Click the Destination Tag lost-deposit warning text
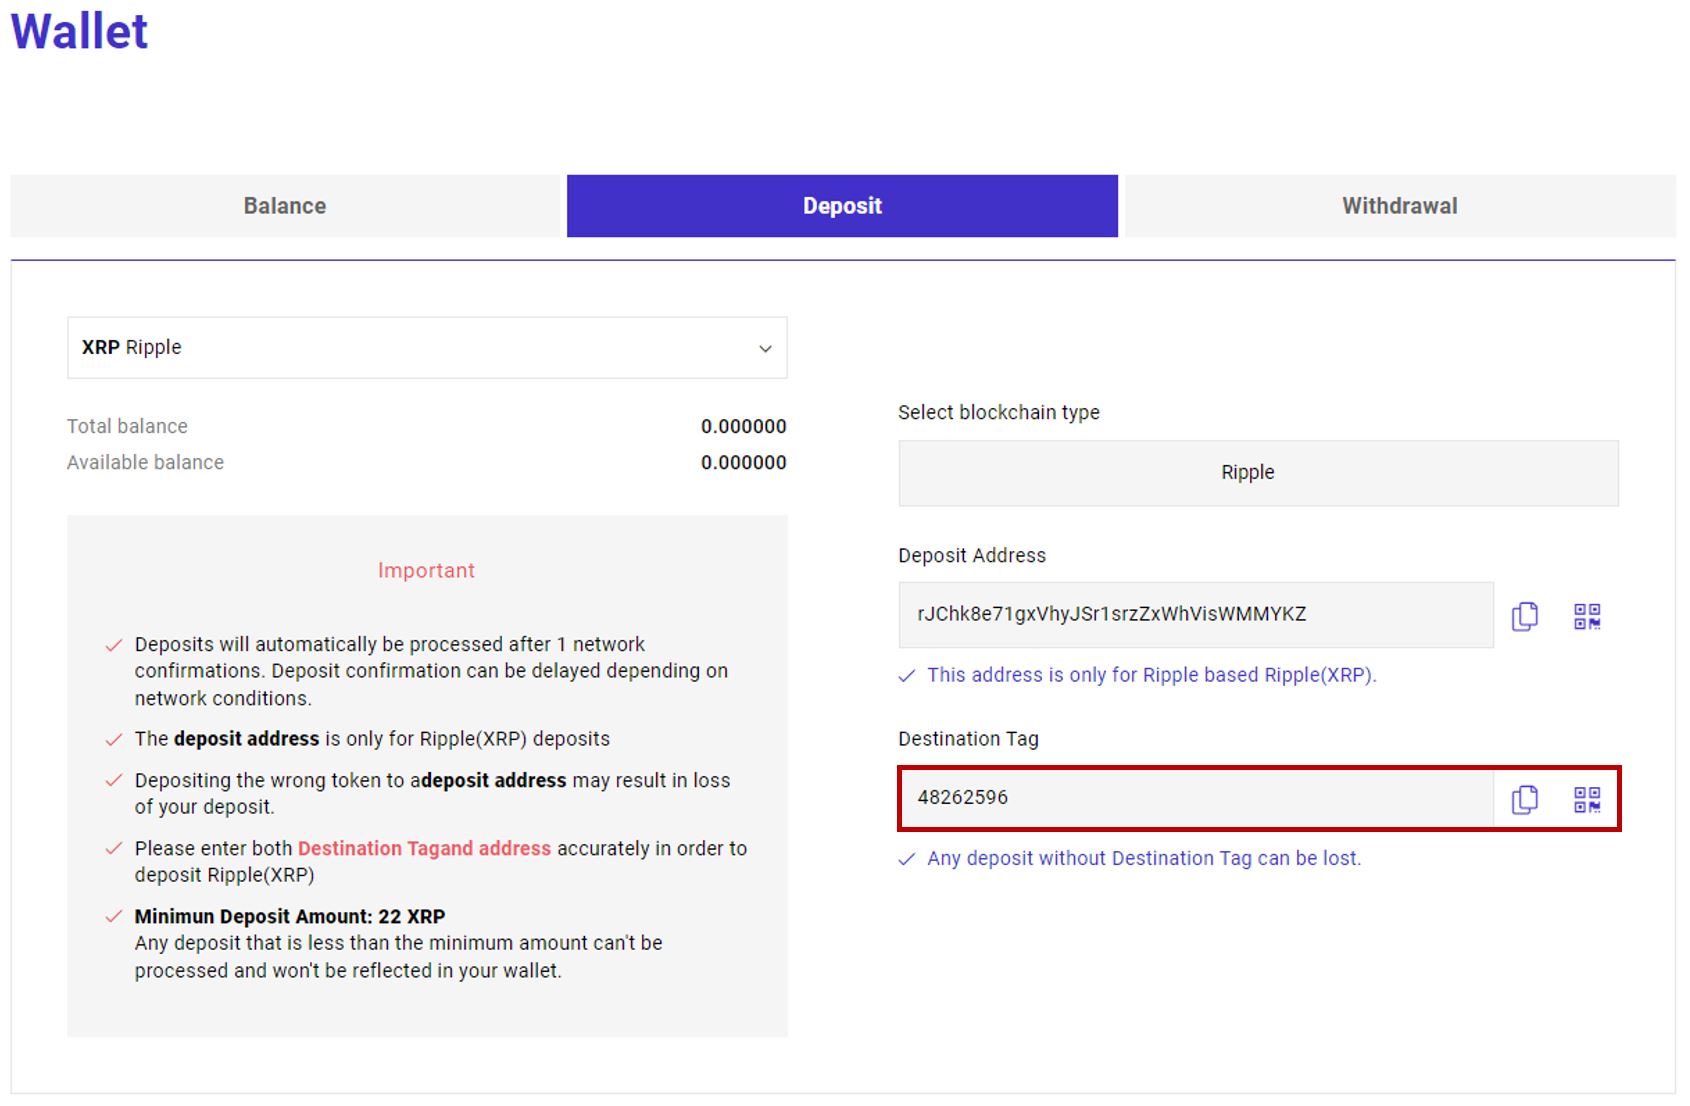 (x=1144, y=858)
